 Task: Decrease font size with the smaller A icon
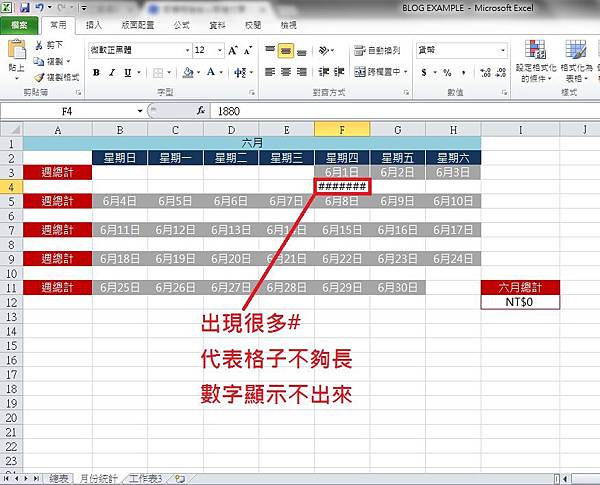pyautogui.click(x=248, y=50)
